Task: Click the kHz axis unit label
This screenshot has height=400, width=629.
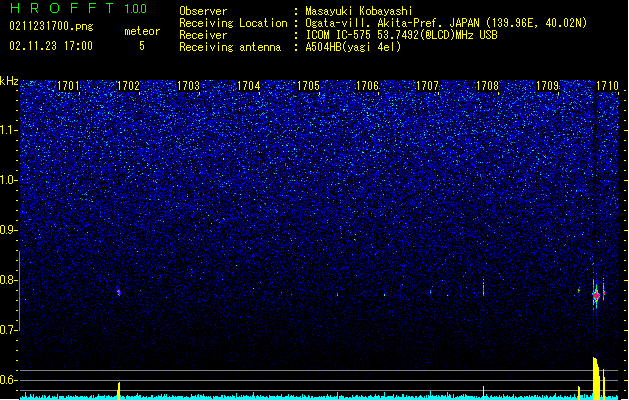Action: (9, 81)
